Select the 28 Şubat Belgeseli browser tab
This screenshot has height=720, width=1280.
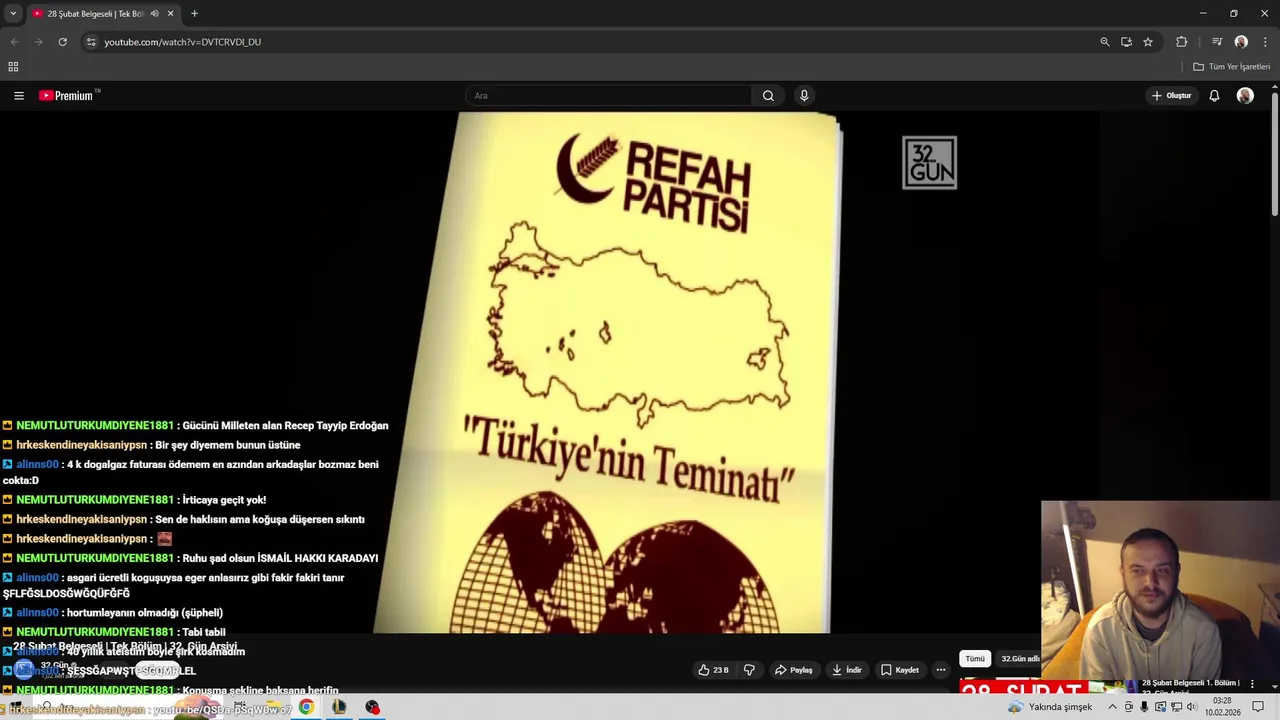(x=102, y=14)
